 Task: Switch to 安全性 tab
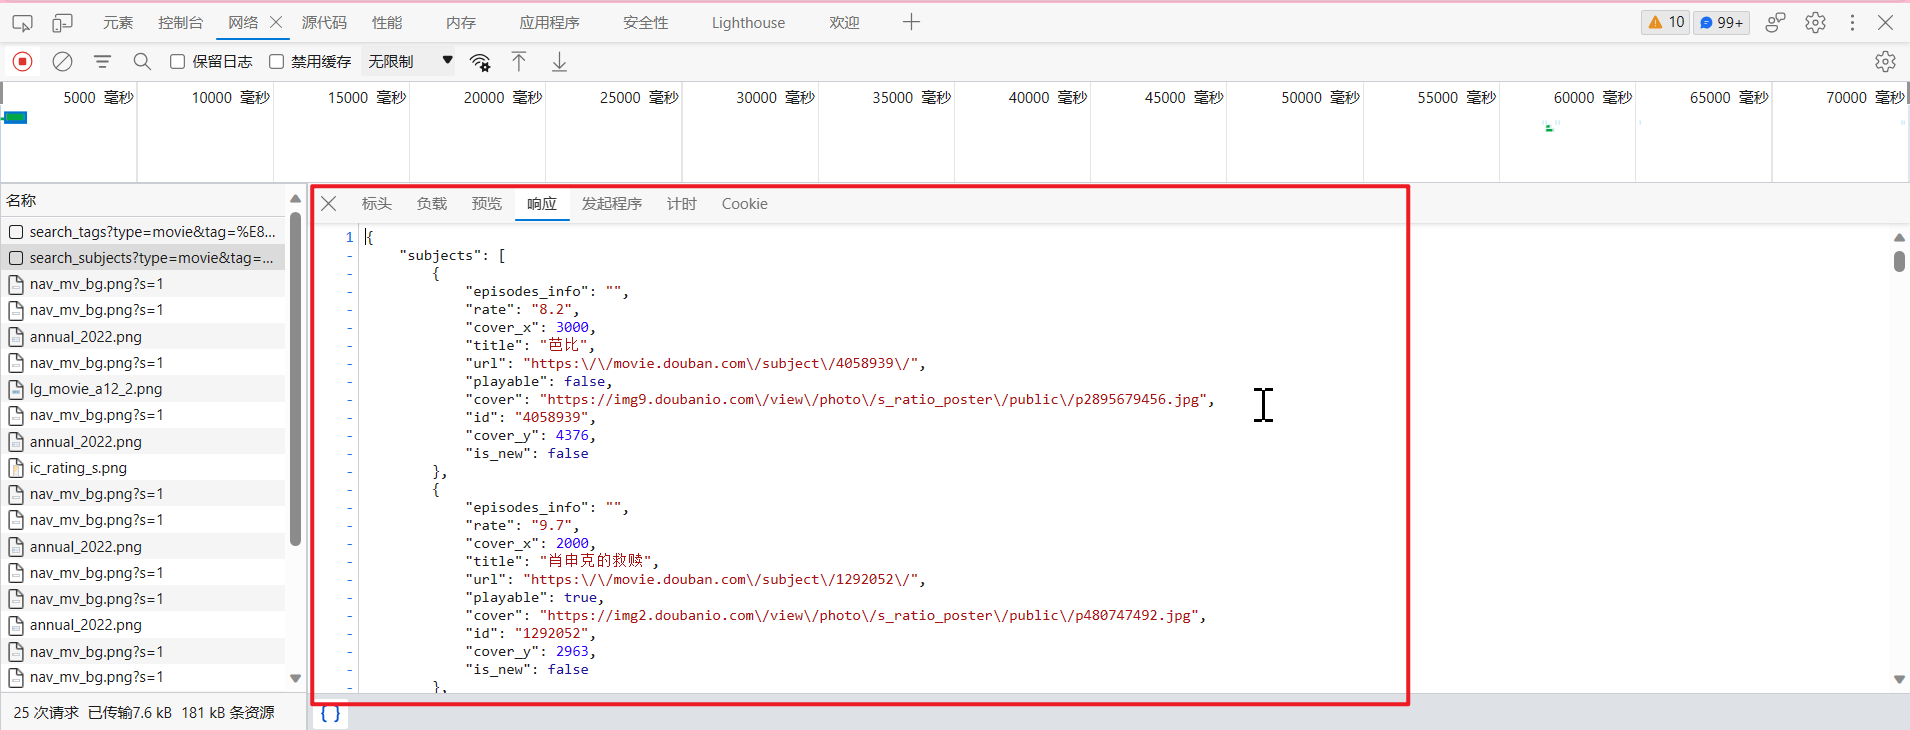(645, 22)
